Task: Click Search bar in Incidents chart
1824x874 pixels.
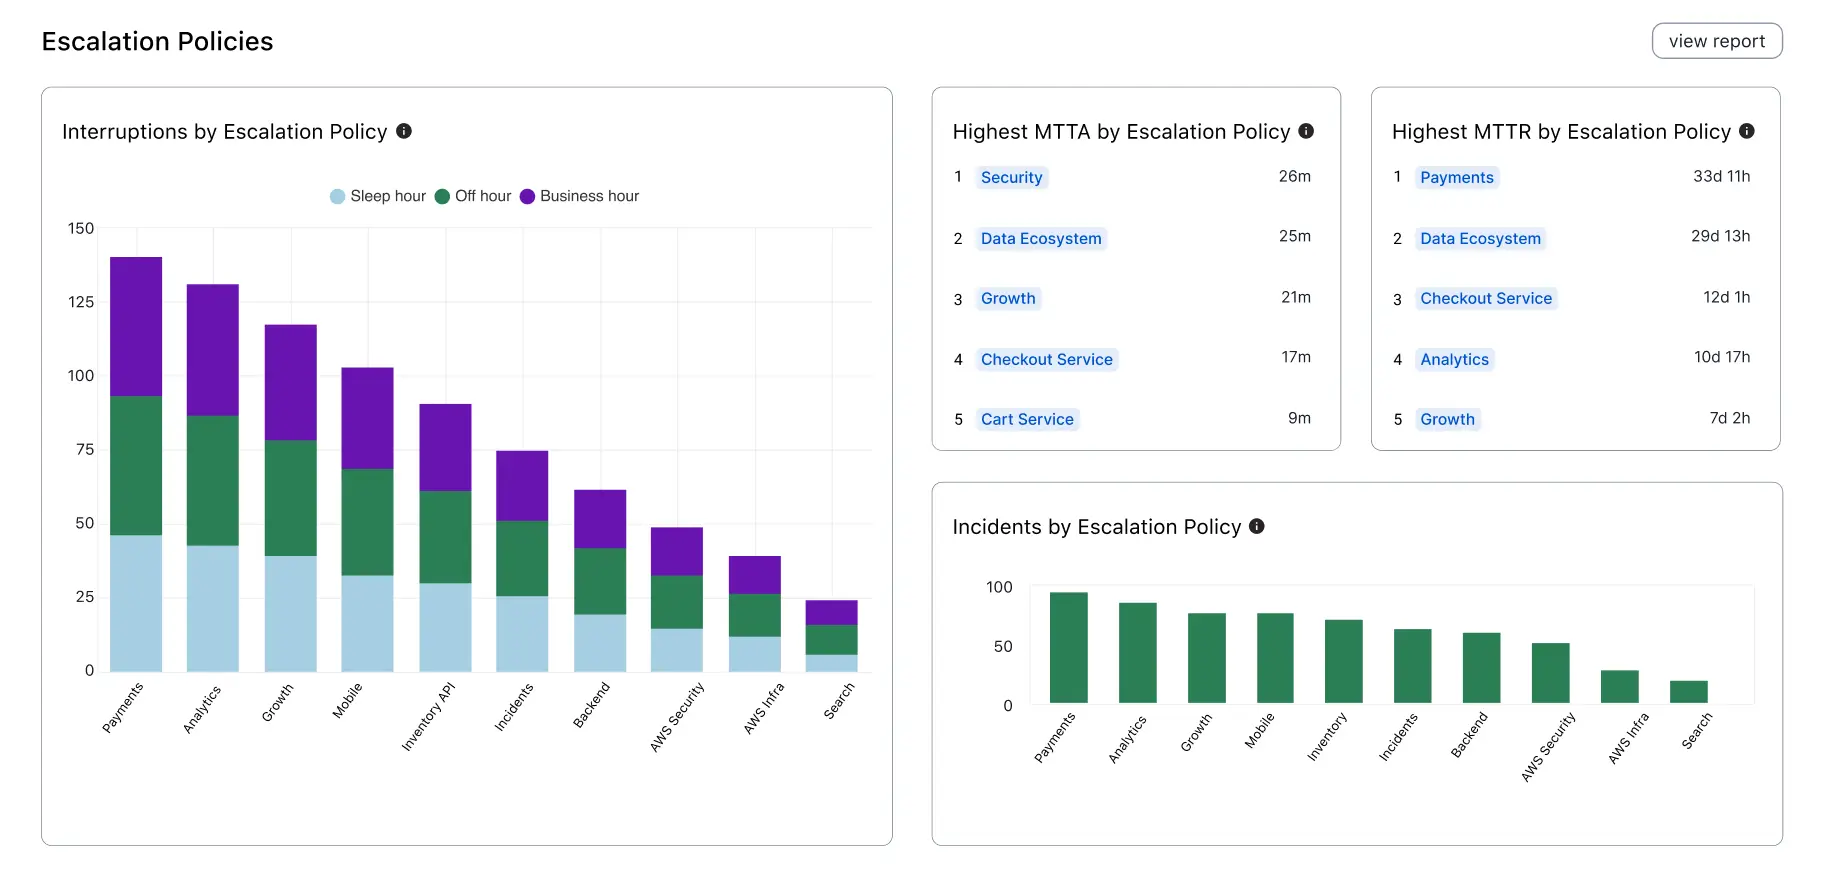Action: point(1689,692)
